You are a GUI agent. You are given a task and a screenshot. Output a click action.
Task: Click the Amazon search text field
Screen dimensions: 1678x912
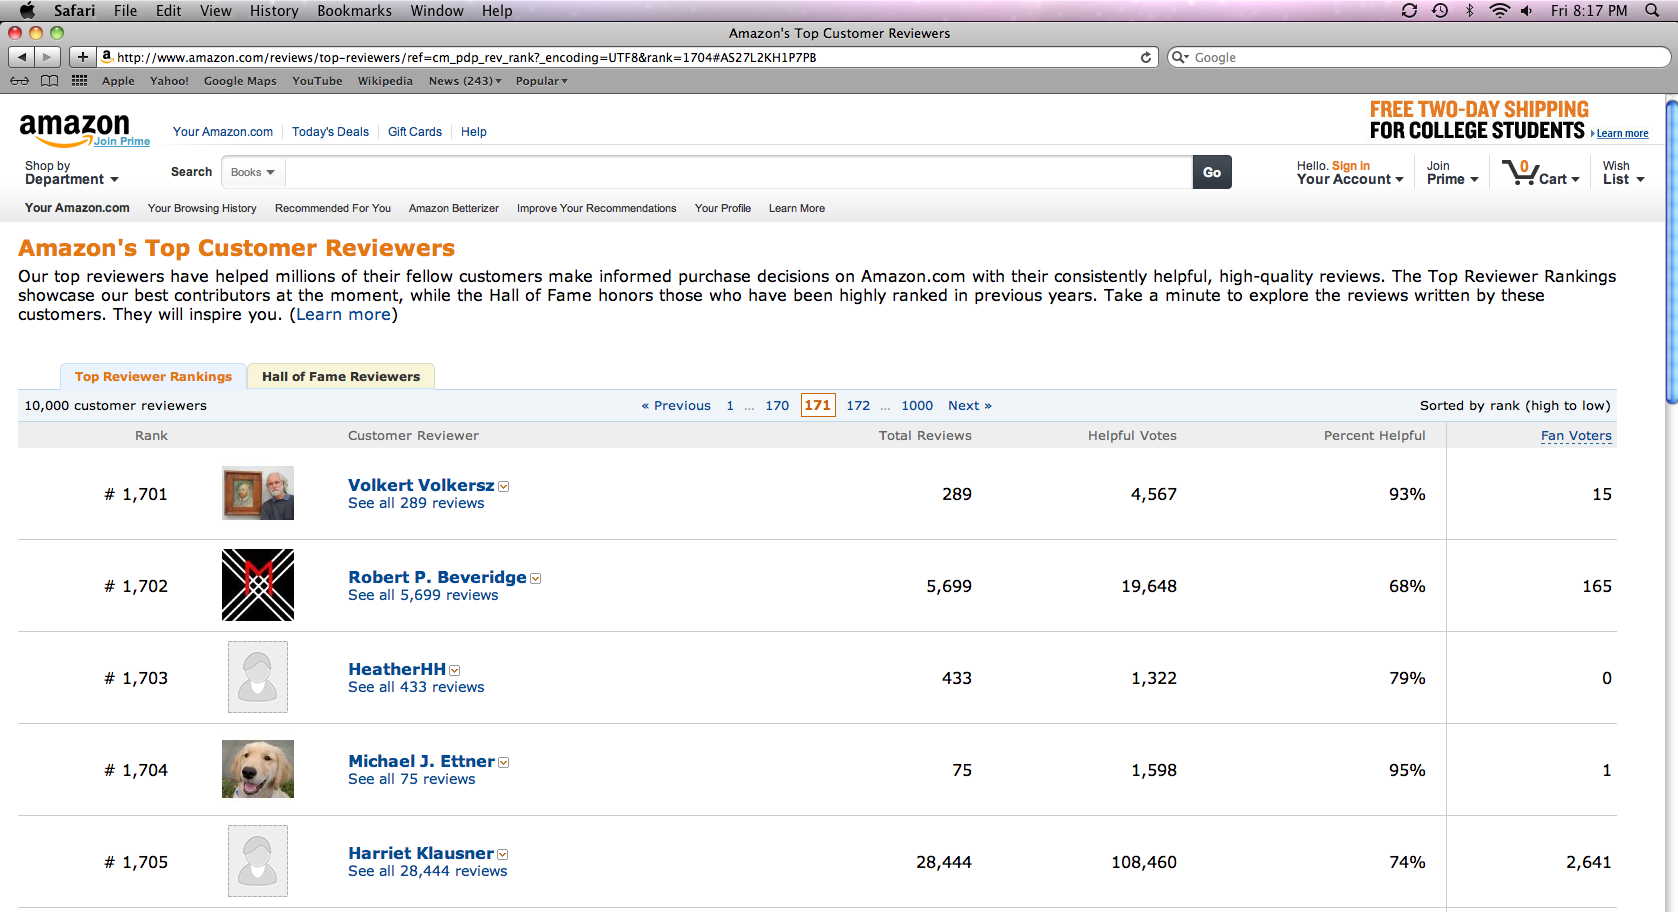tap(739, 172)
